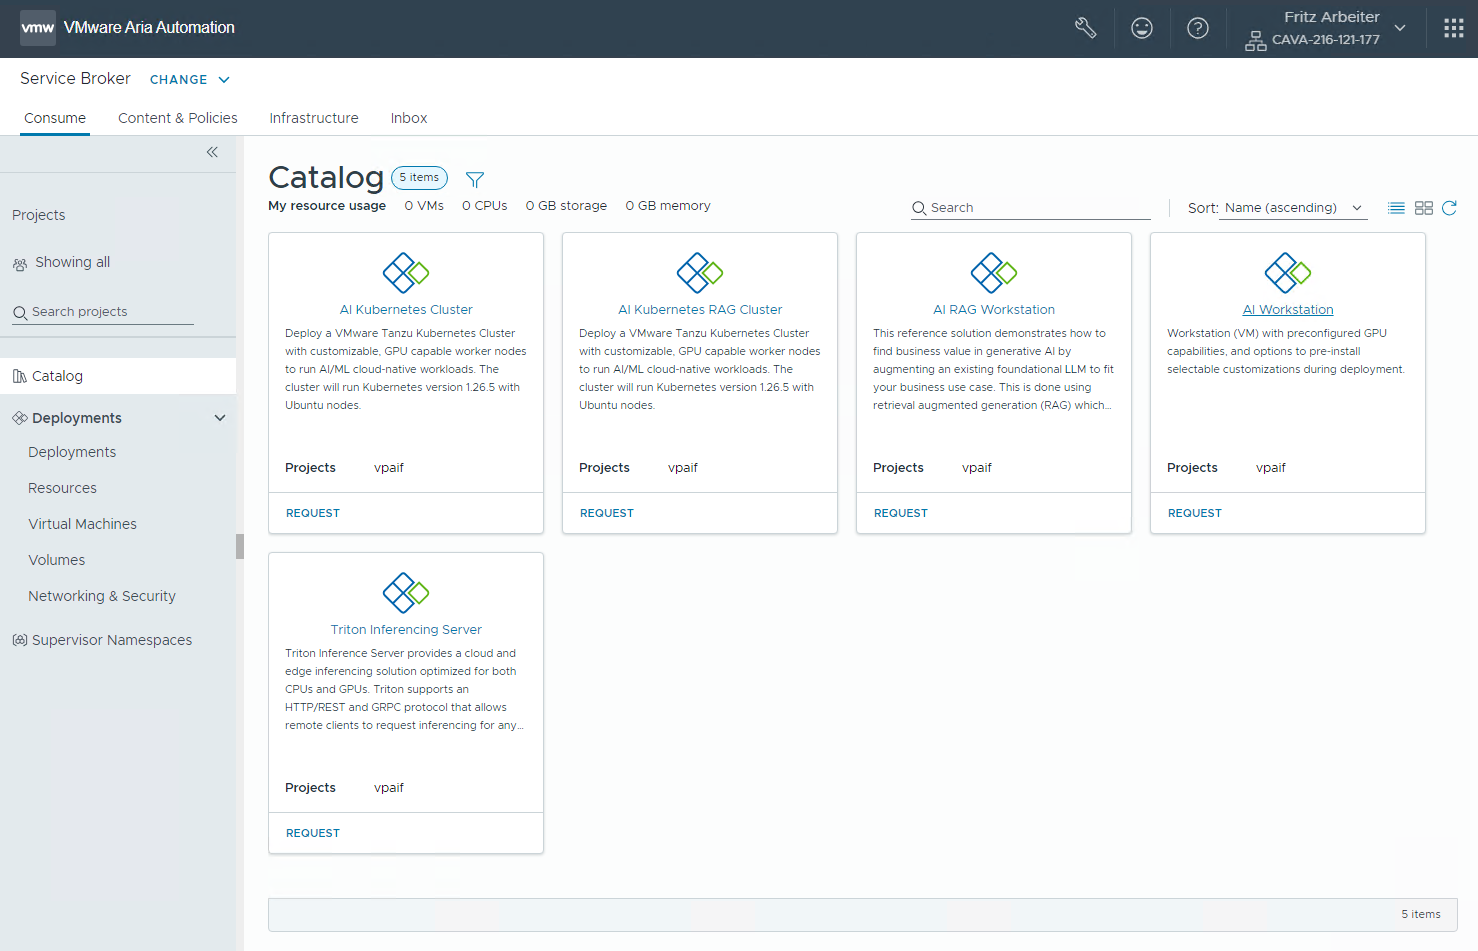
Task: Open the smiley feedback icon
Action: point(1141,28)
